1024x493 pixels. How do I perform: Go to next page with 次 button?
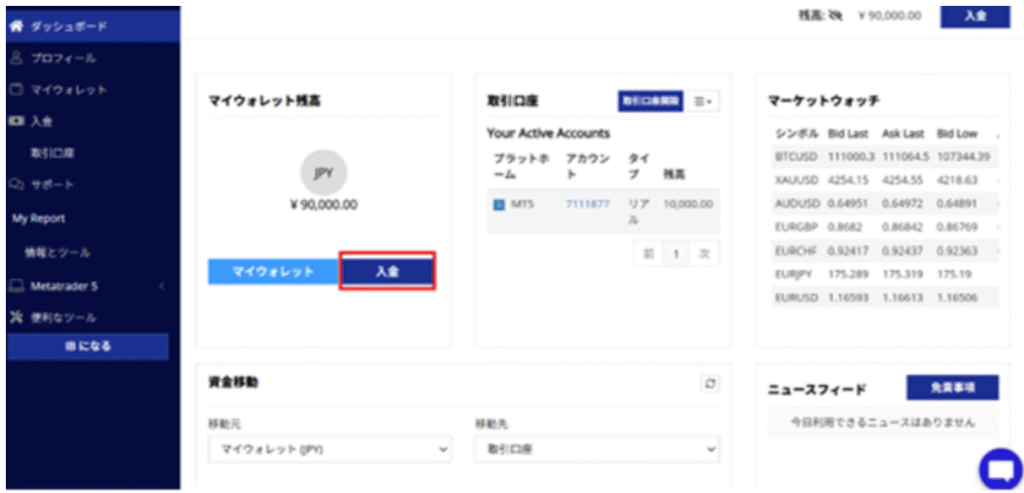(x=704, y=254)
